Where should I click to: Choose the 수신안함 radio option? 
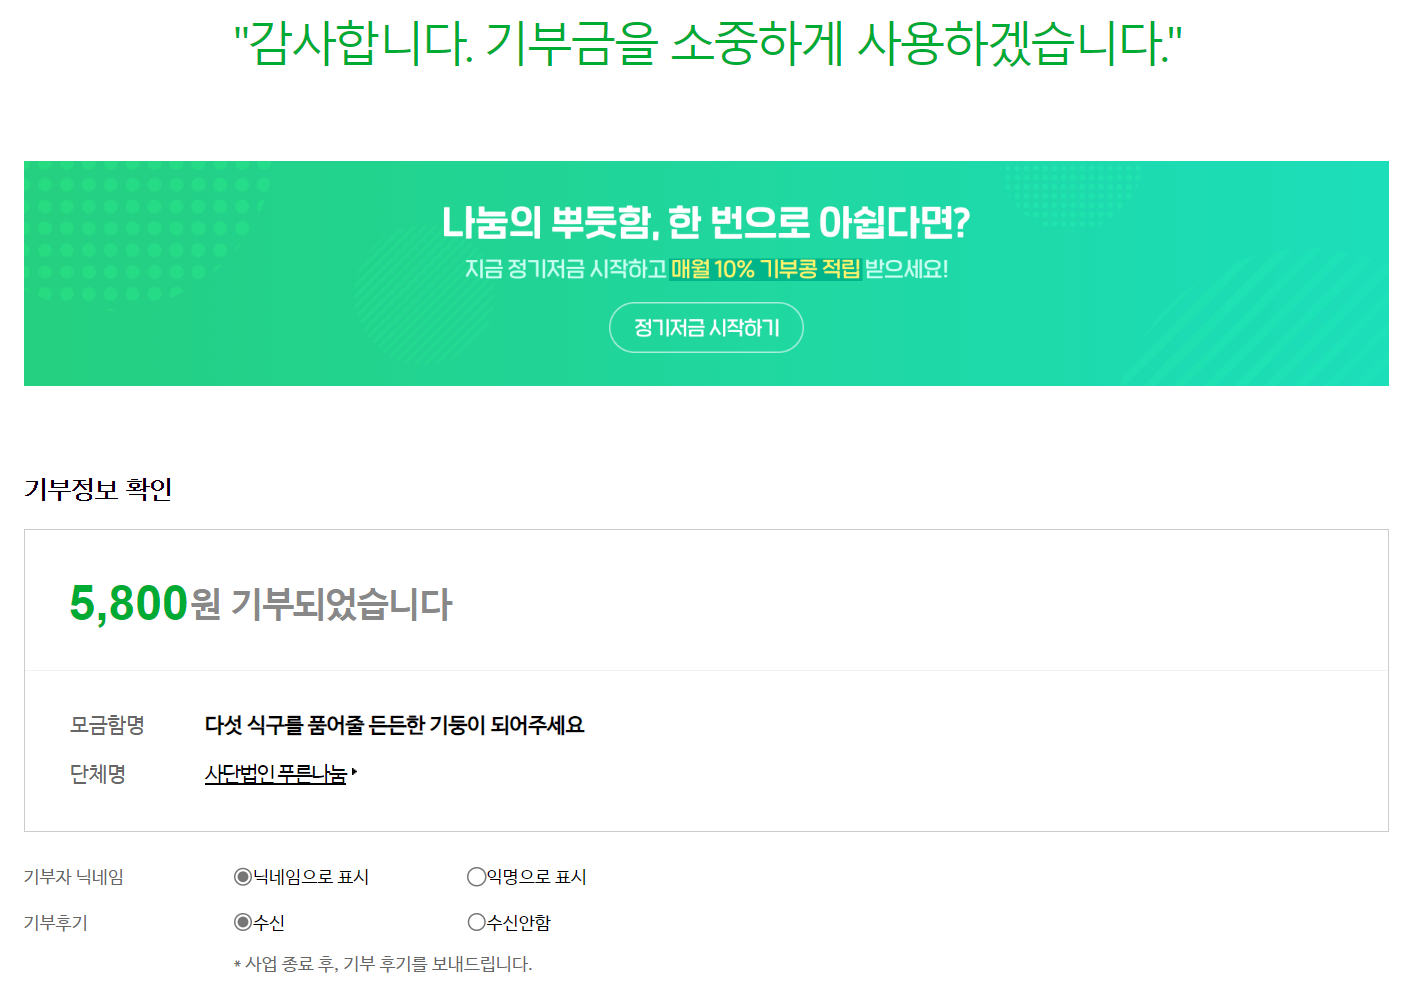[x=476, y=922]
